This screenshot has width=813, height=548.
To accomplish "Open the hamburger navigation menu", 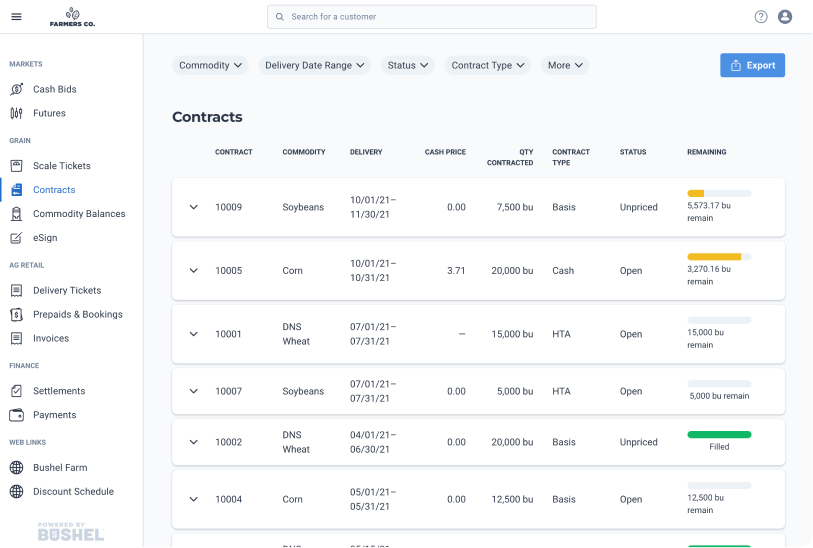I will [x=17, y=17].
